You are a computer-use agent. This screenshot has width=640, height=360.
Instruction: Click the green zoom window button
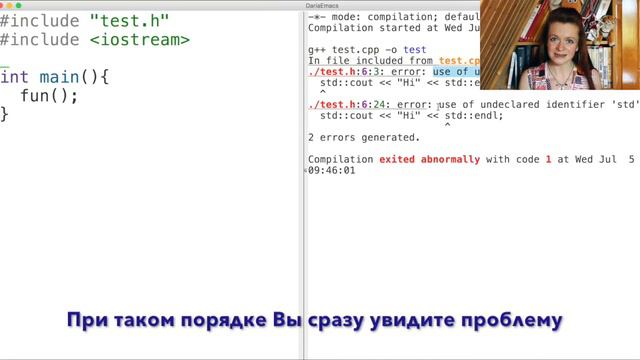pos(18,6)
